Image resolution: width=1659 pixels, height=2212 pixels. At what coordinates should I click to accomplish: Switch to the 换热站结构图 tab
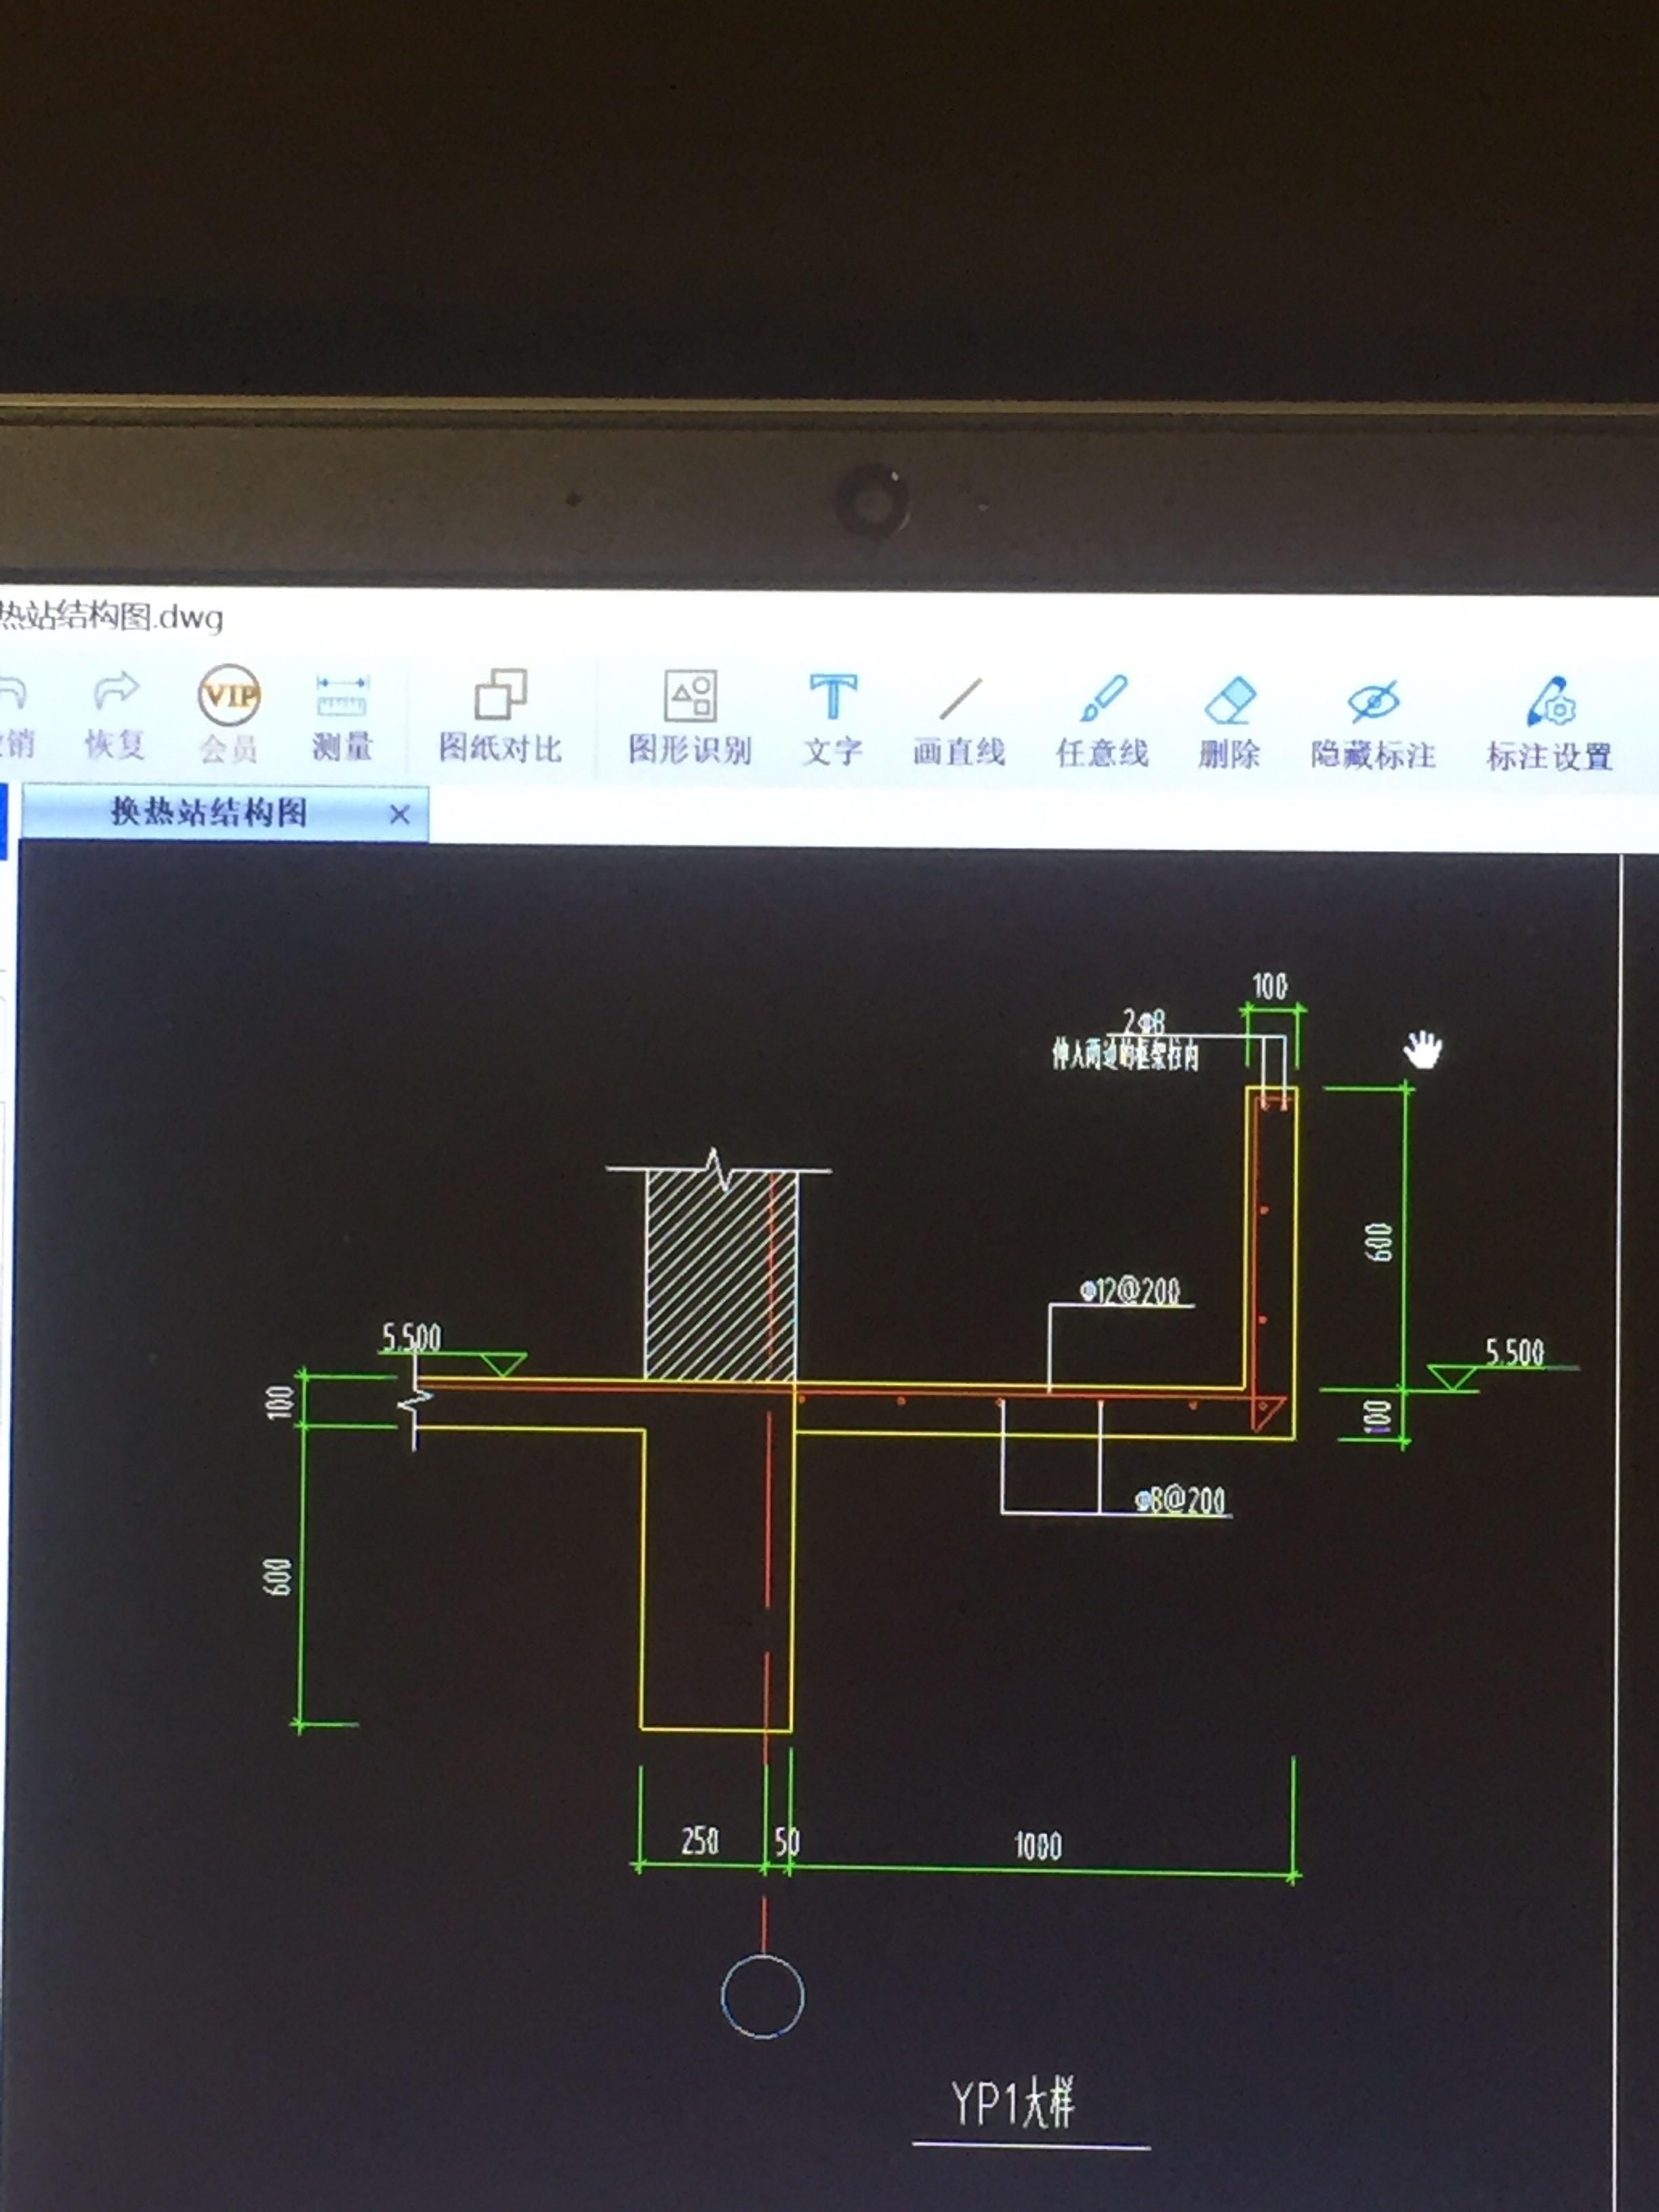209,812
